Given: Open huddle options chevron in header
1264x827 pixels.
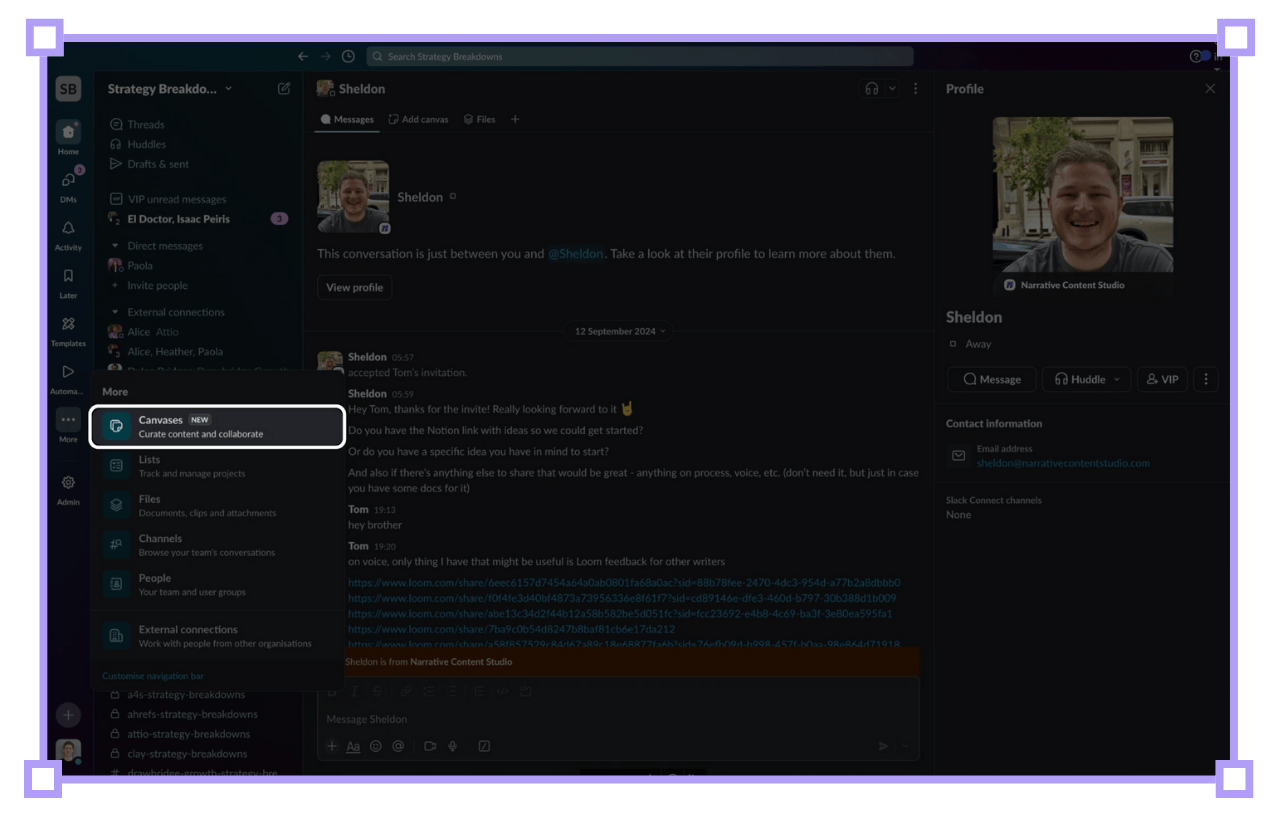Looking at the screenshot, I should 892,89.
